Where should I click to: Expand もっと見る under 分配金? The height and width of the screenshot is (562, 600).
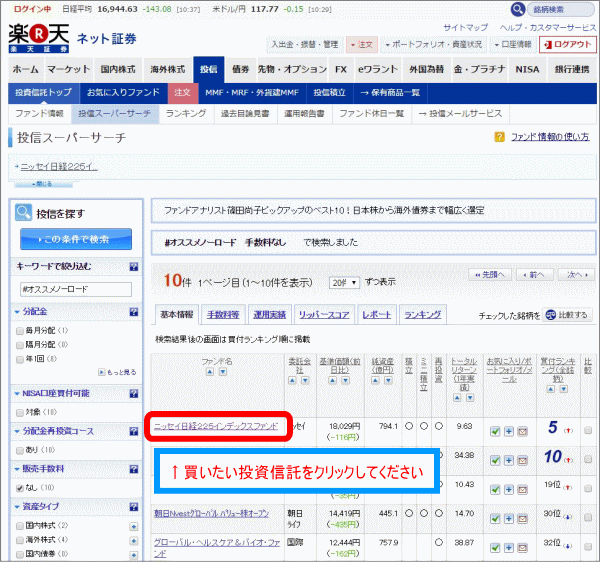coord(117,372)
